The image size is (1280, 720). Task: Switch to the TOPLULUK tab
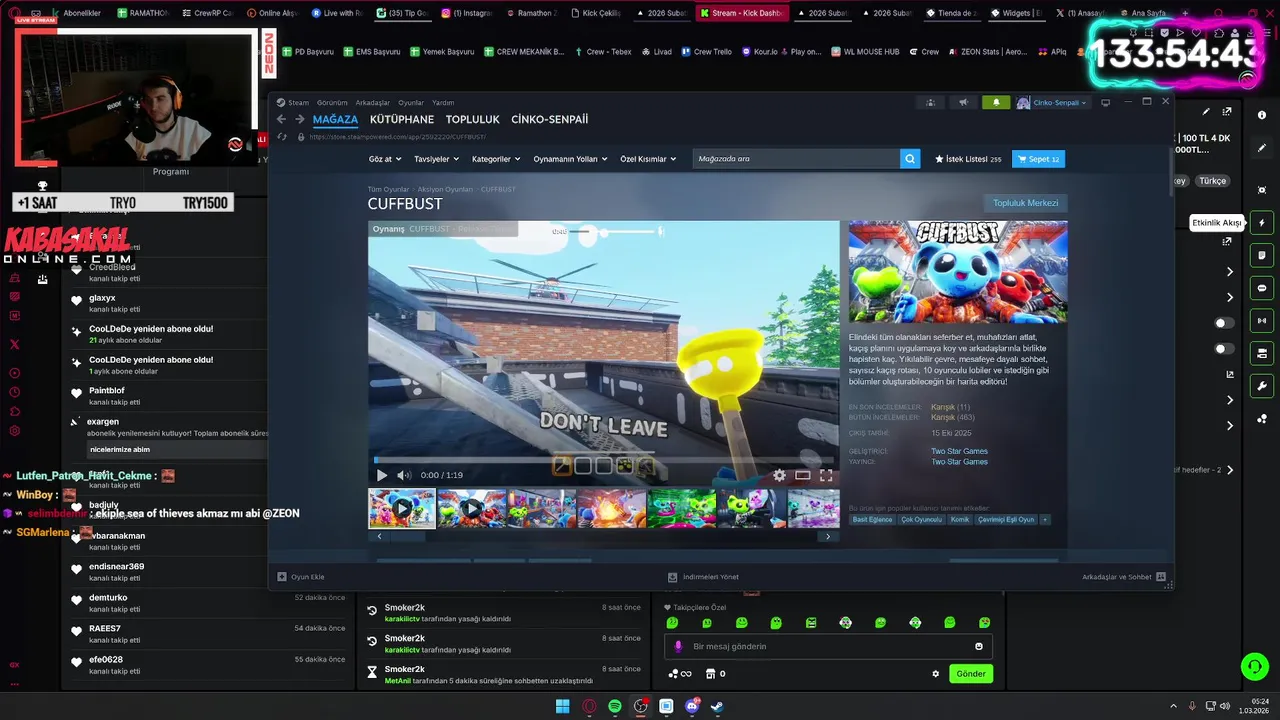(473, 119)
